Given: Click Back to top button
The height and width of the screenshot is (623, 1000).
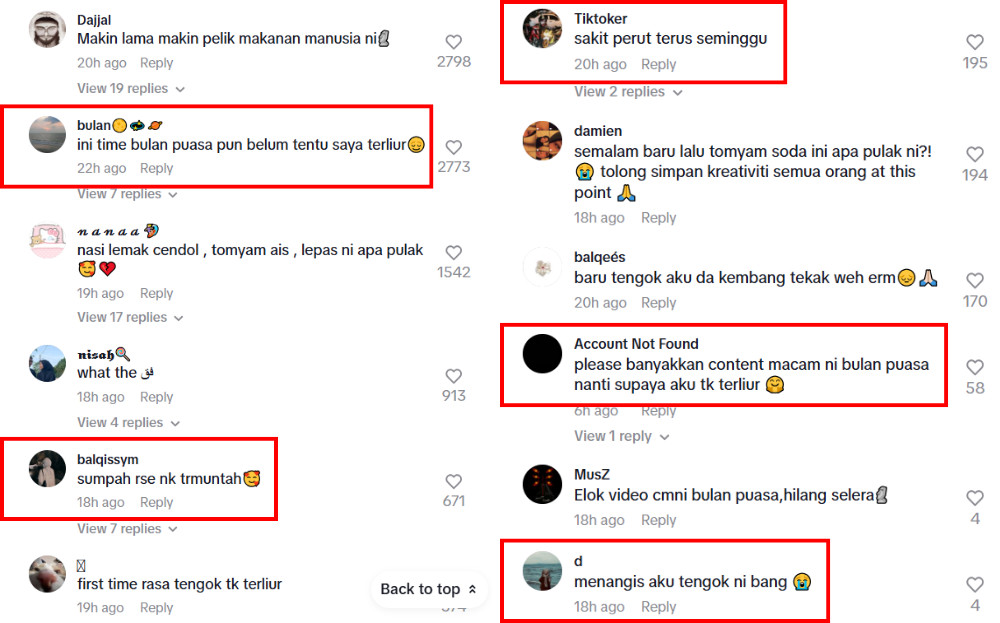Looking at the screenshot, I should tap(429, 589).
